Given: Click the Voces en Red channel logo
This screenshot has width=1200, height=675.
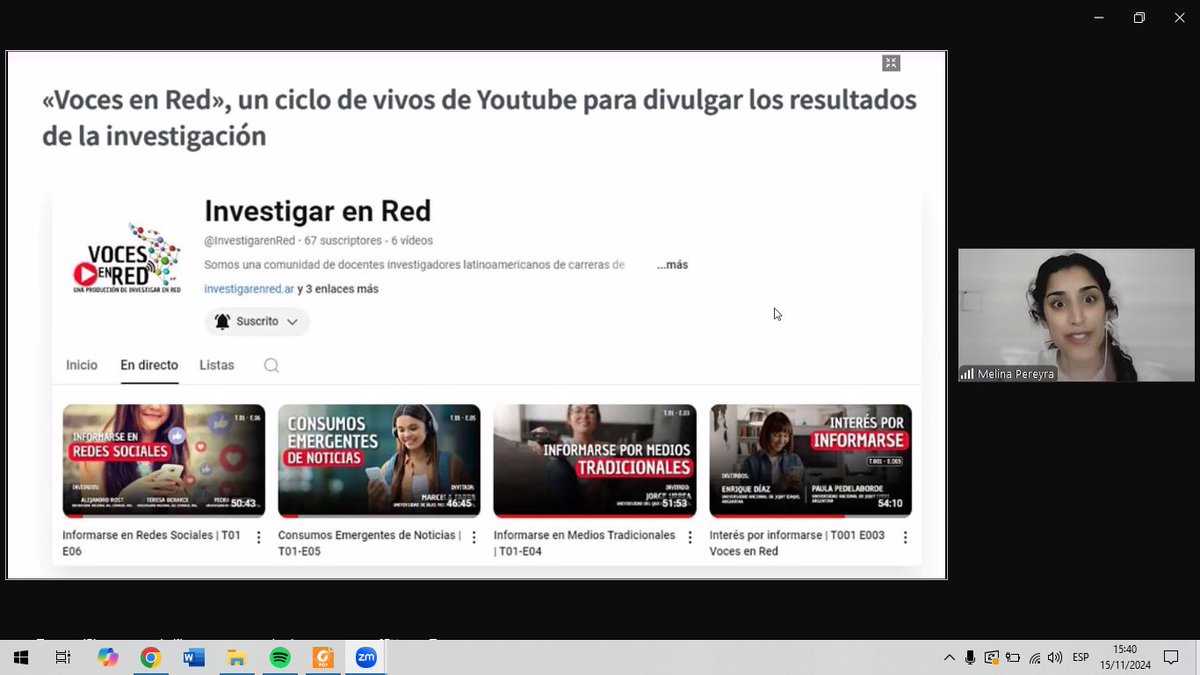Looking at the screenshot, I should (127, 257).
